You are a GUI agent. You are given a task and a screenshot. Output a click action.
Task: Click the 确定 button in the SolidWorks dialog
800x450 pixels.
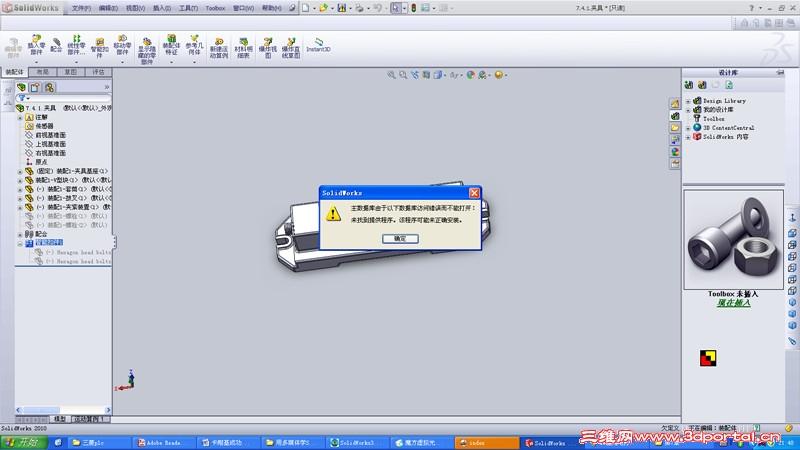[401, 238]
